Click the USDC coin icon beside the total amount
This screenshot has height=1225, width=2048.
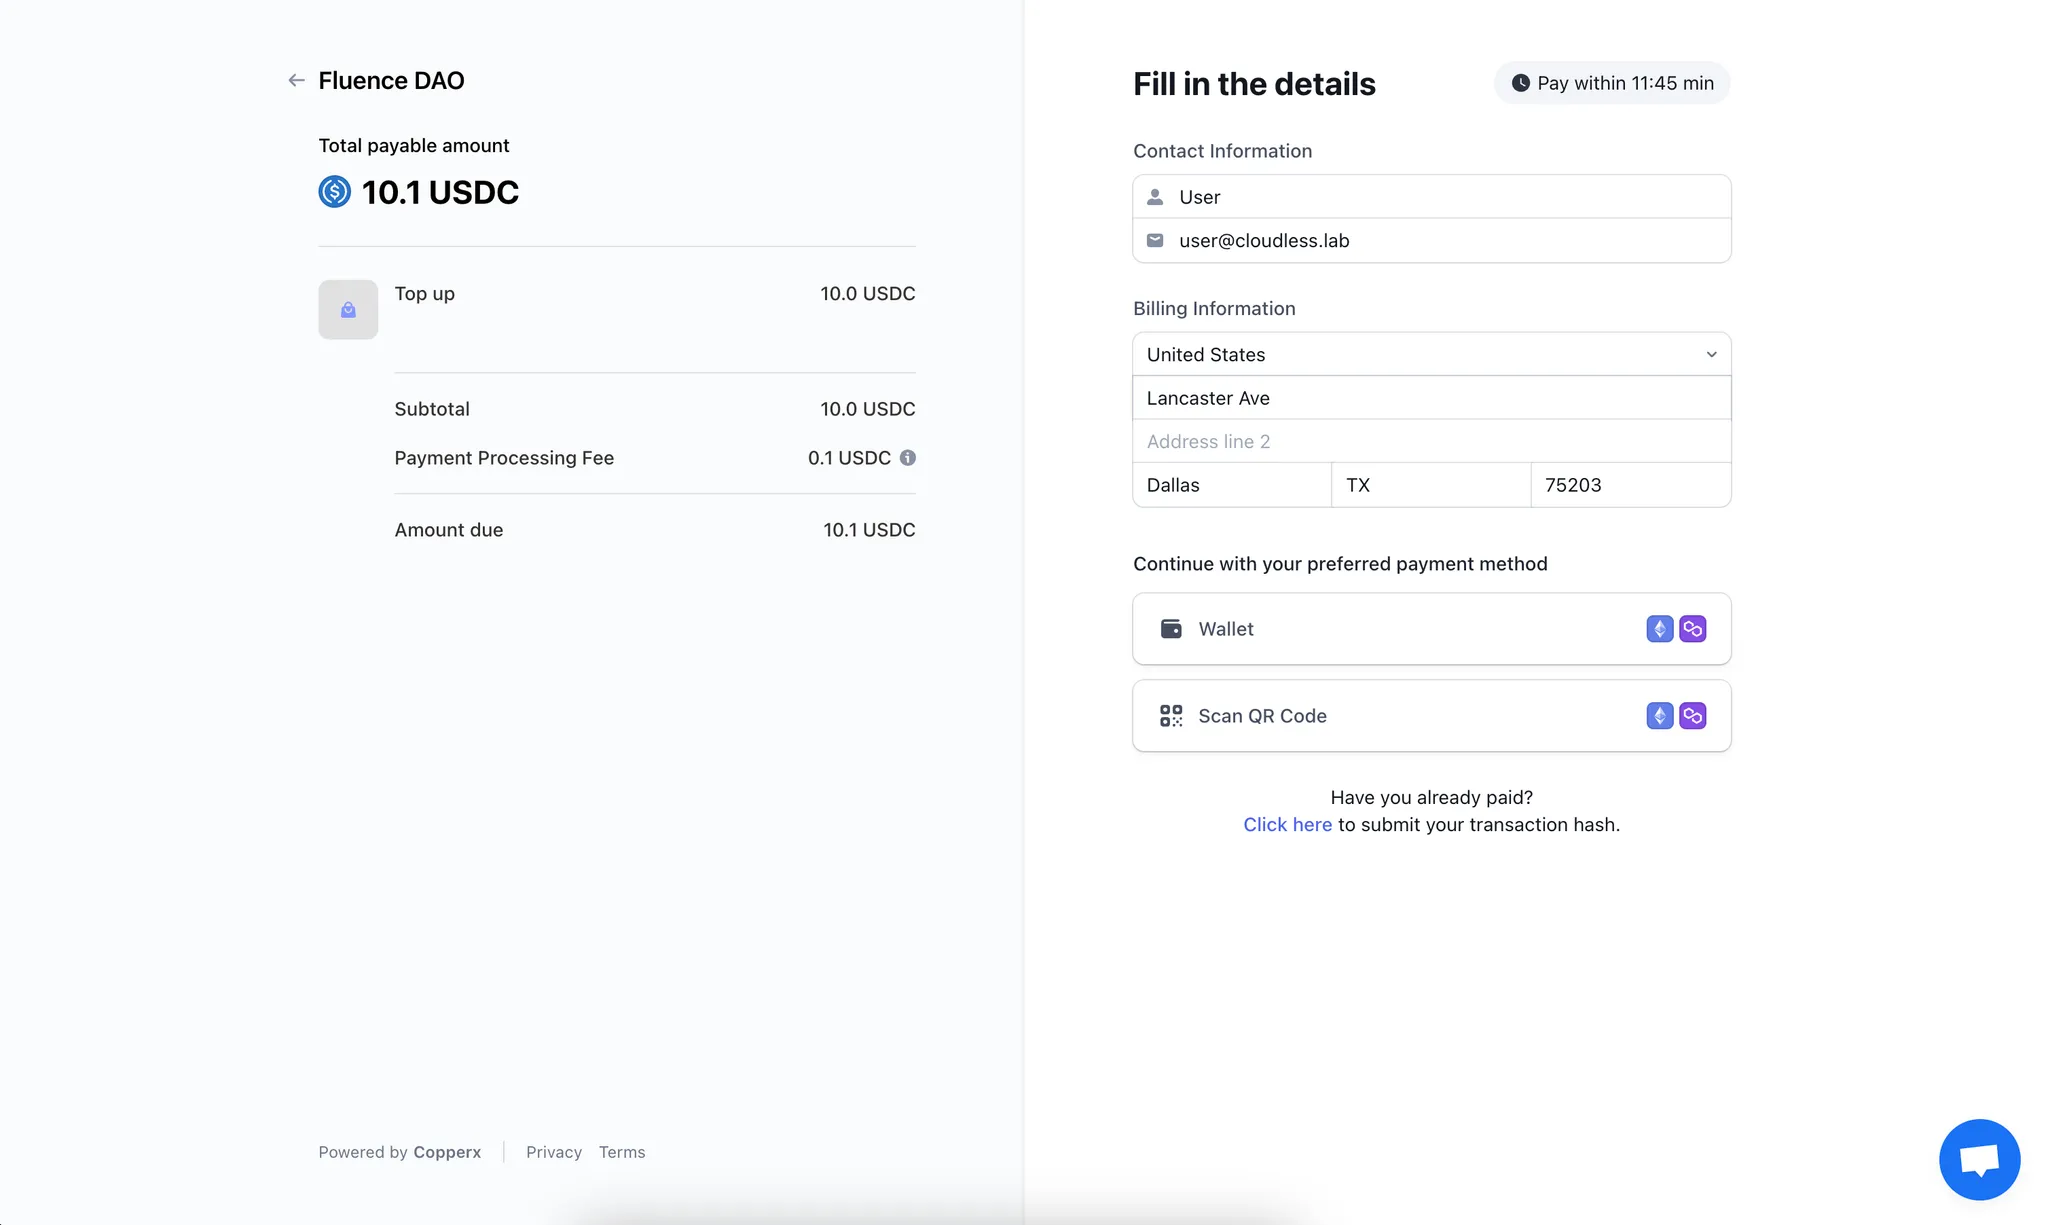tap(334, 192)
